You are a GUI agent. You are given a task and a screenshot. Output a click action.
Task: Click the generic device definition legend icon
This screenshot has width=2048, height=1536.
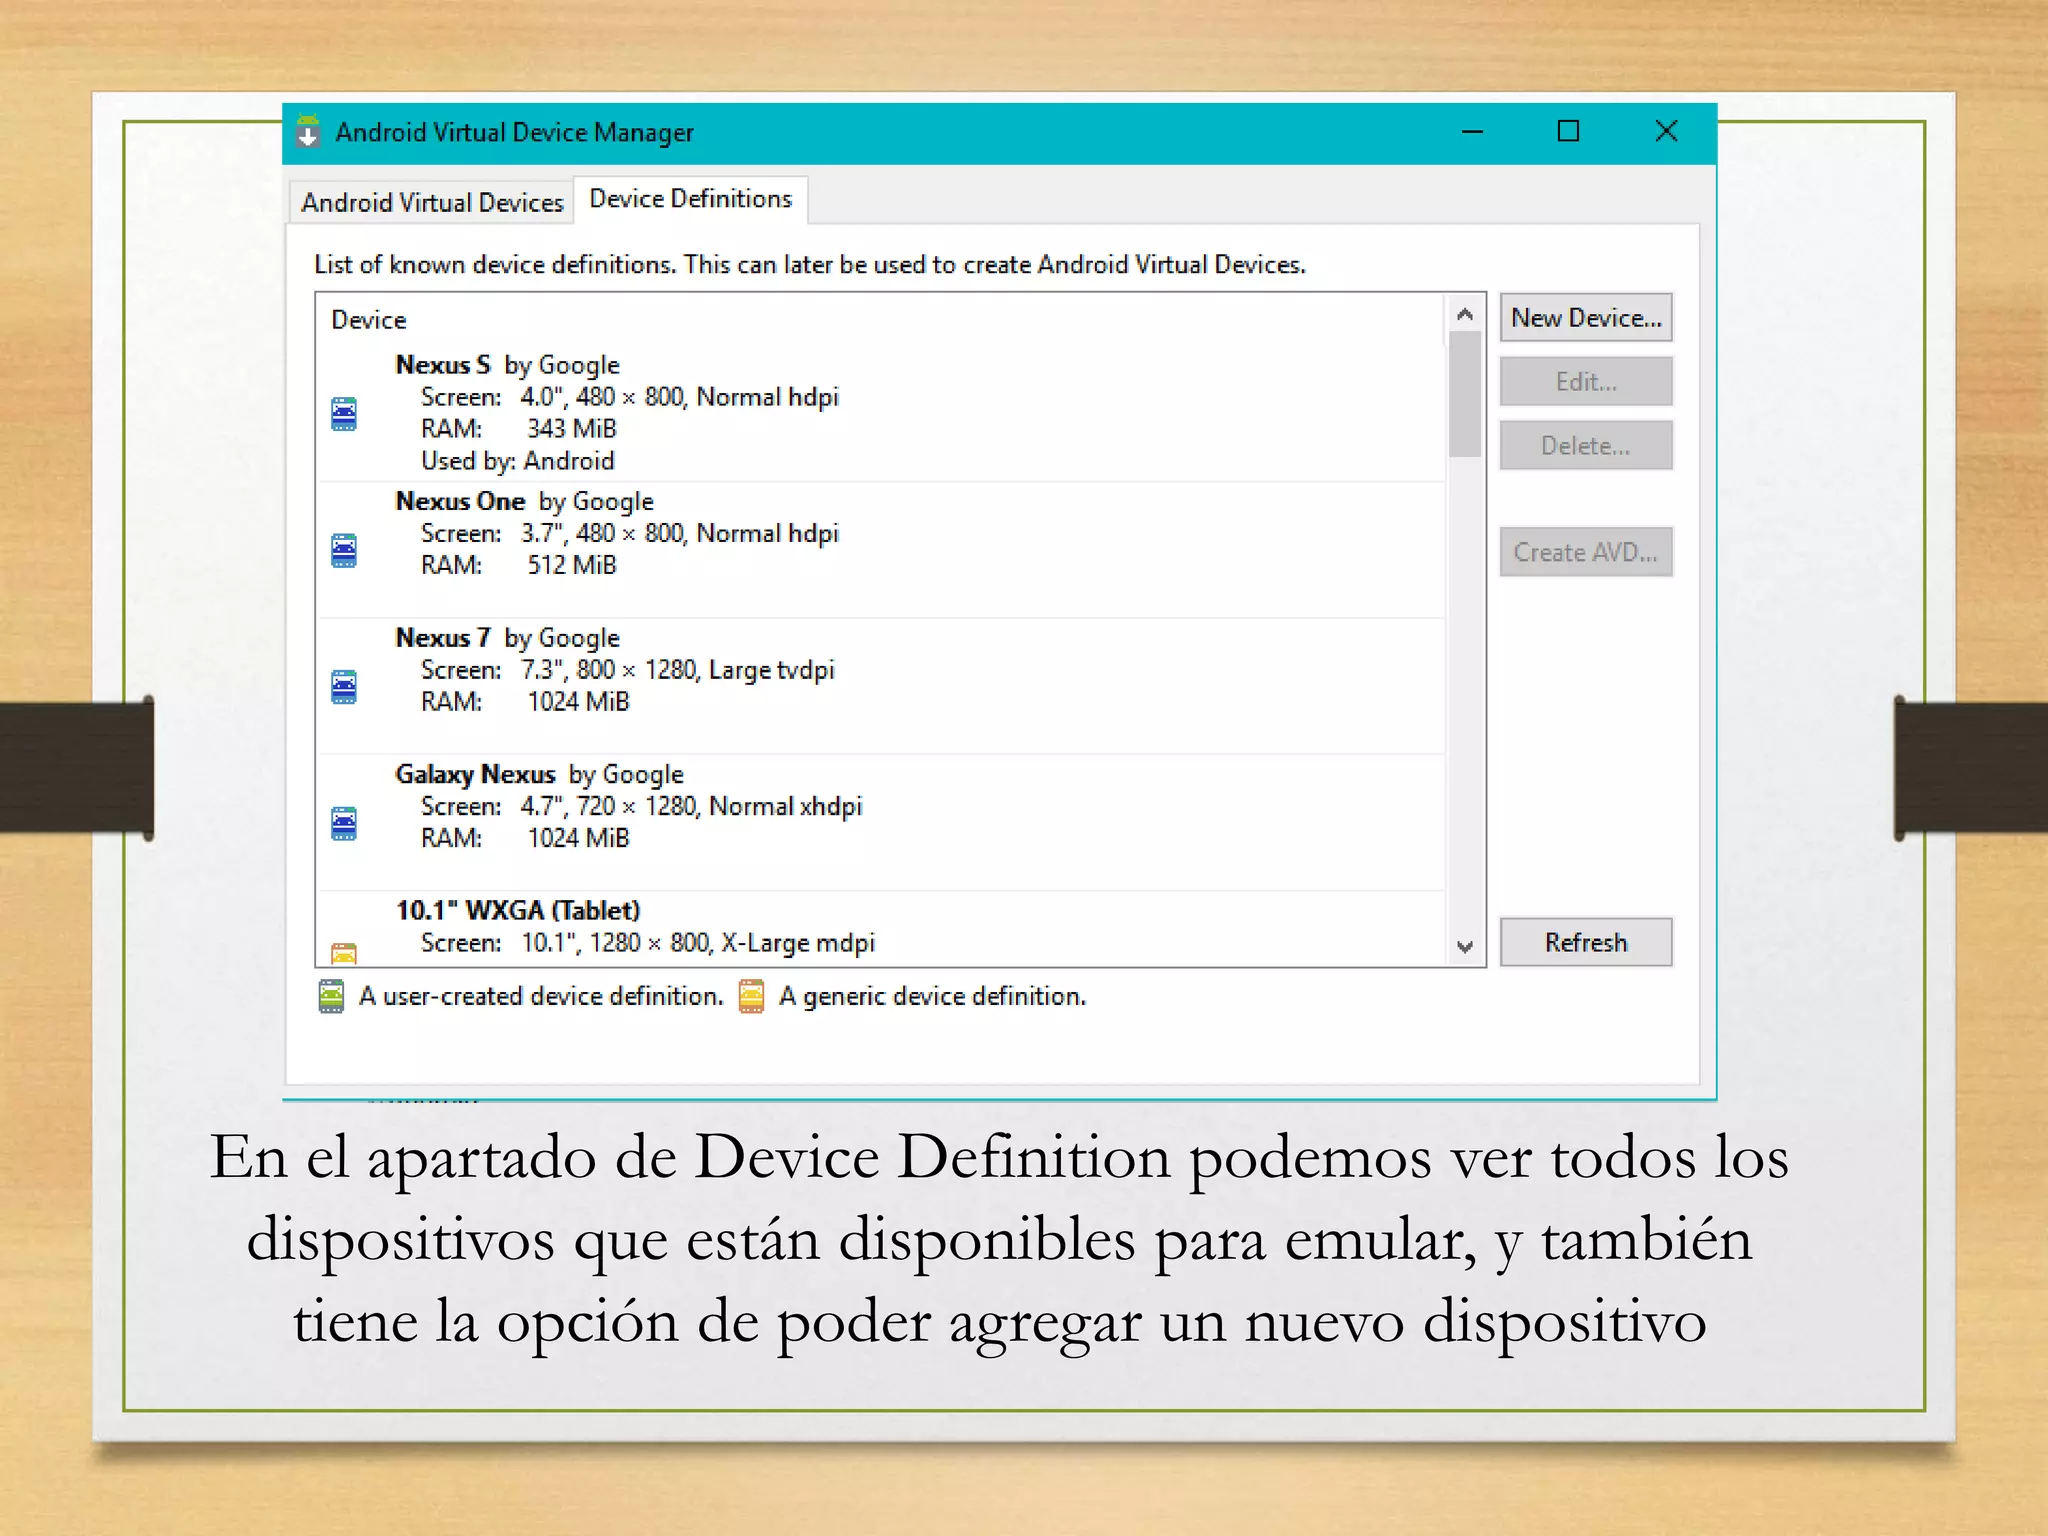(x=751, y=996)
